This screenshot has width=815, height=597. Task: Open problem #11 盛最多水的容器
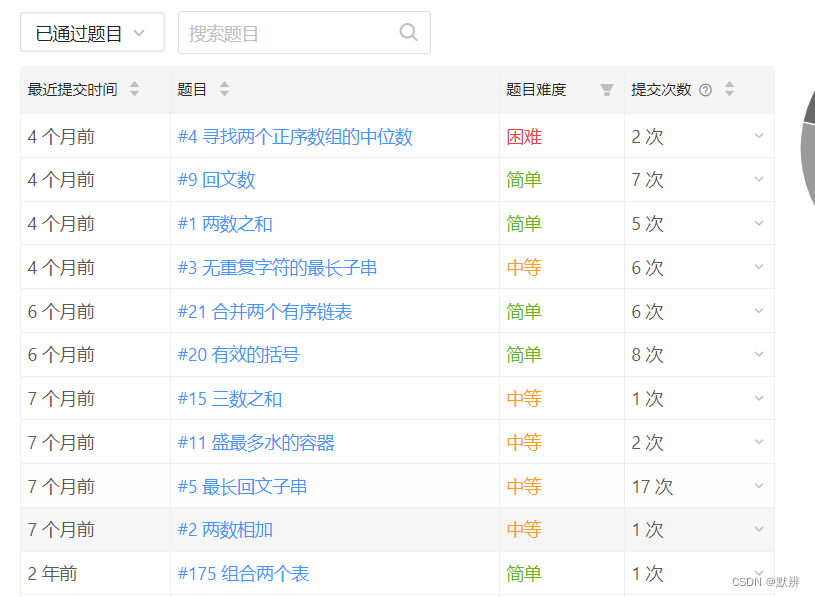point(256,443)
